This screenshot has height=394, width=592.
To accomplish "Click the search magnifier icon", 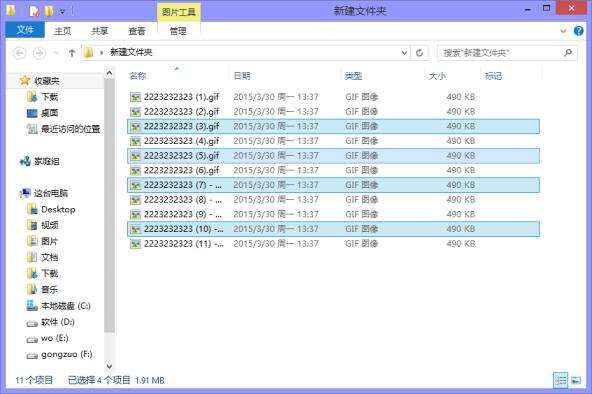I will pyautogui.click(x=568, y=53).
